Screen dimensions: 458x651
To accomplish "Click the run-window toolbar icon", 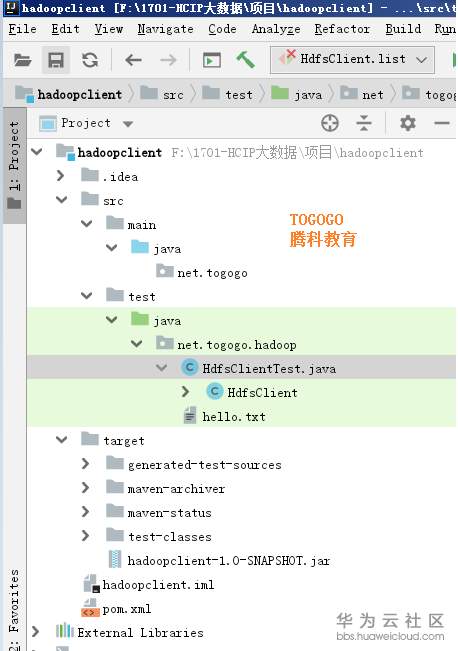I will click(x=212, y=61).
